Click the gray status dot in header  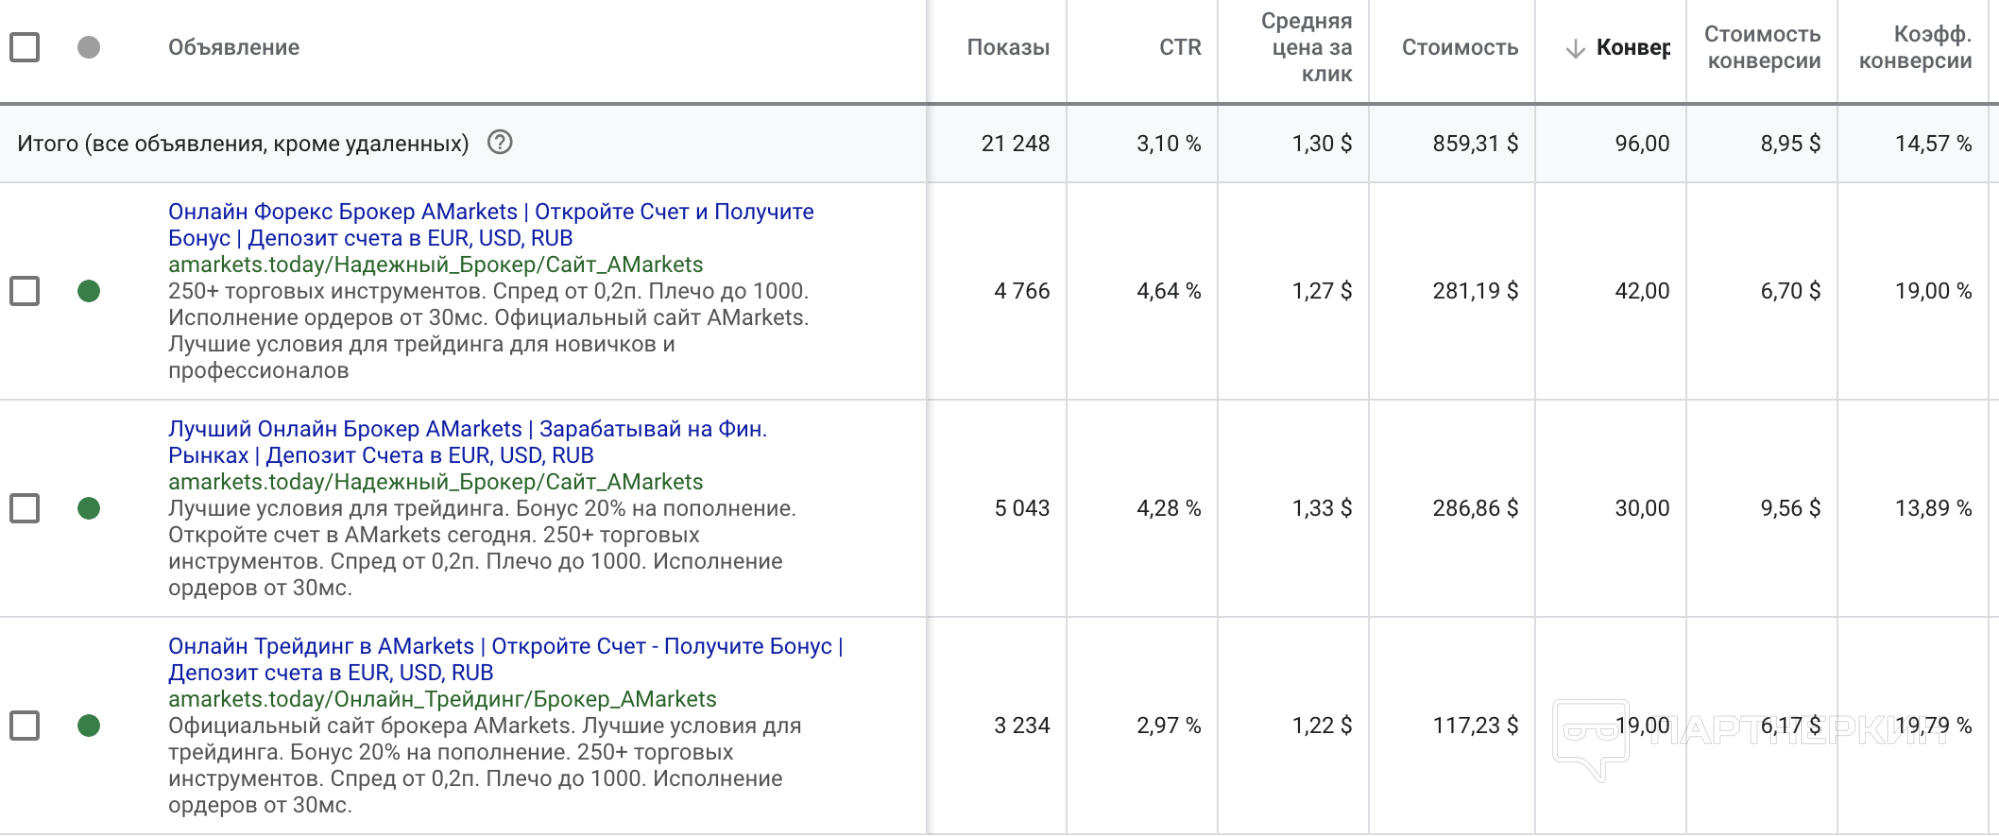pos(89,47)
